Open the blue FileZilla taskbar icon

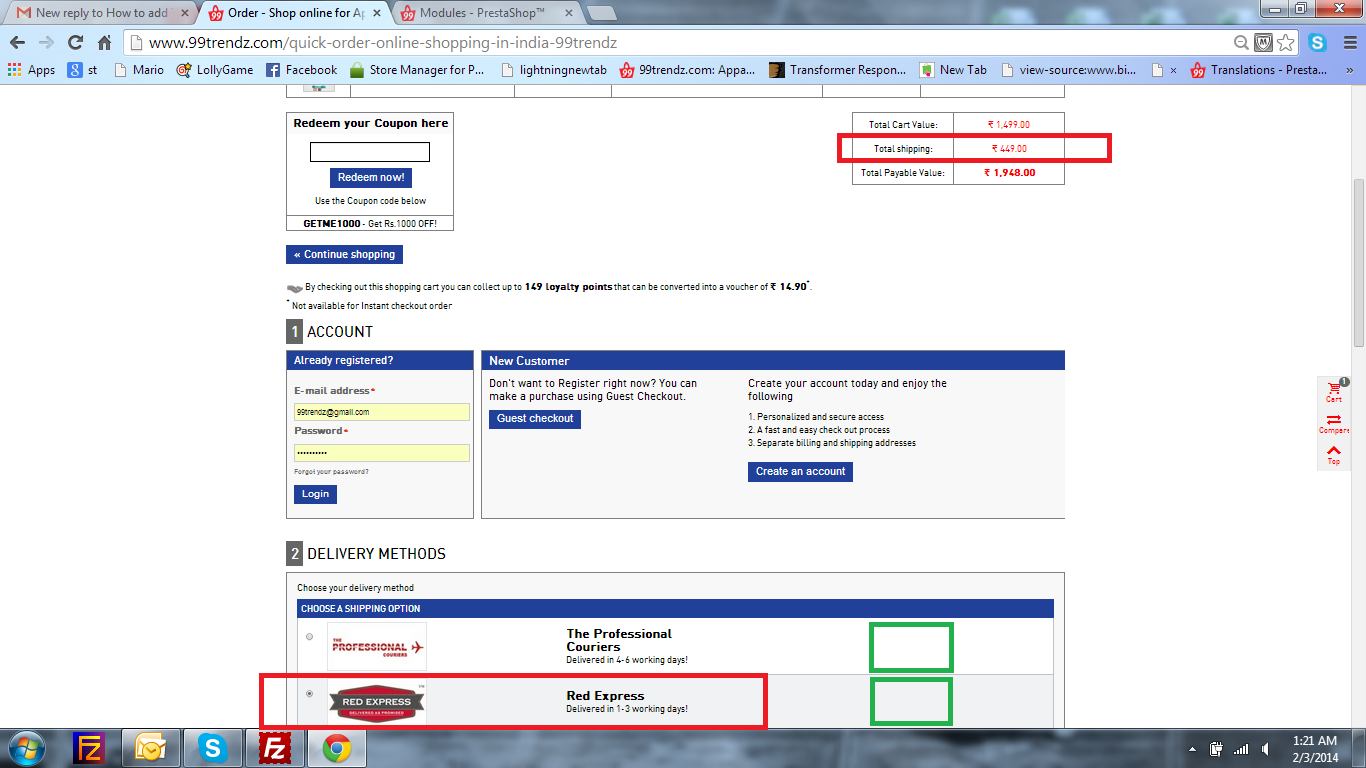click(x=90, y=748)
